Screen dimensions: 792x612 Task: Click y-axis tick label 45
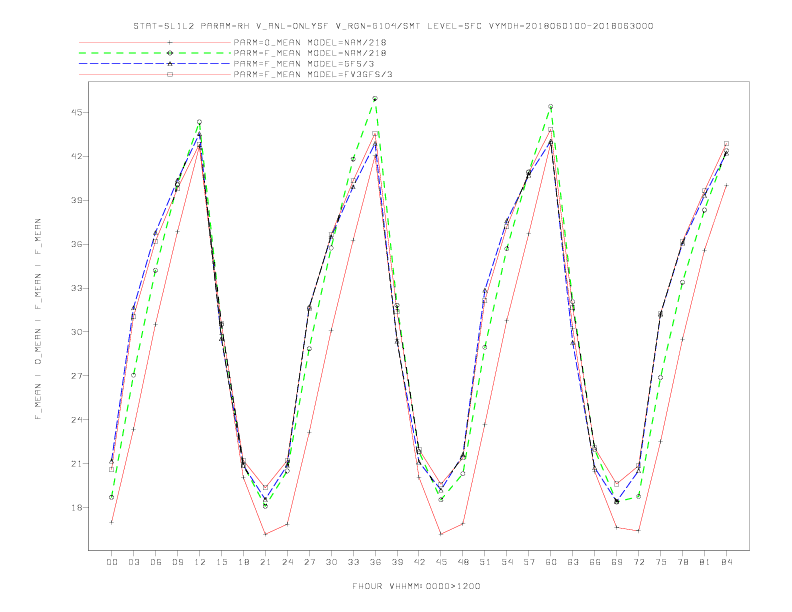78,112
